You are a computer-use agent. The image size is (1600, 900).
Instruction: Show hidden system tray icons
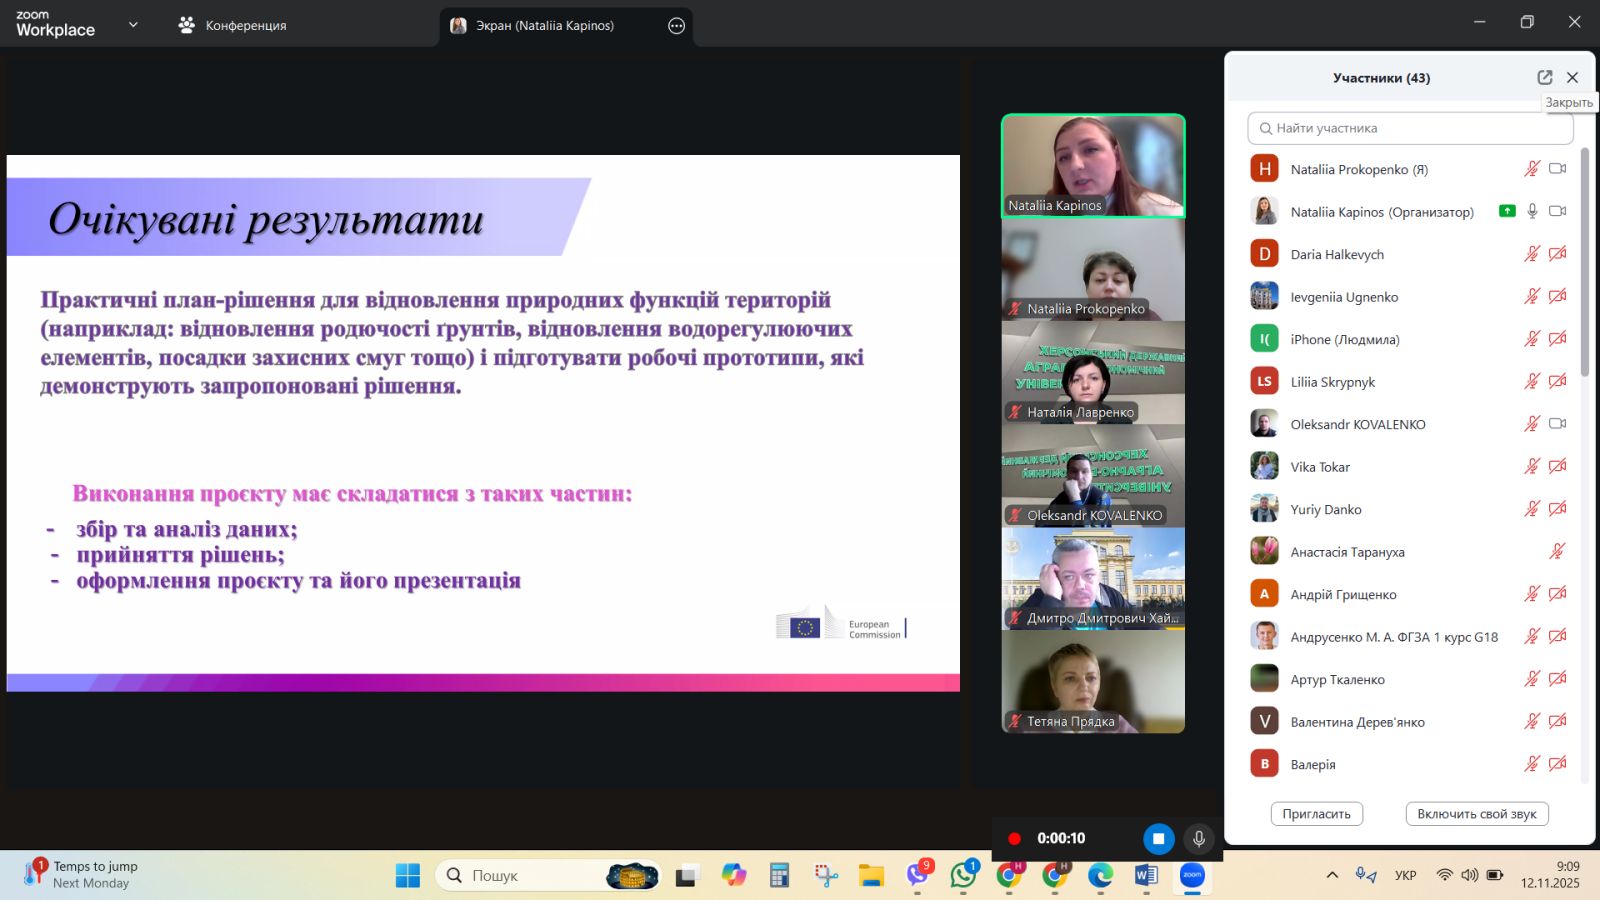coord(1332,875)
